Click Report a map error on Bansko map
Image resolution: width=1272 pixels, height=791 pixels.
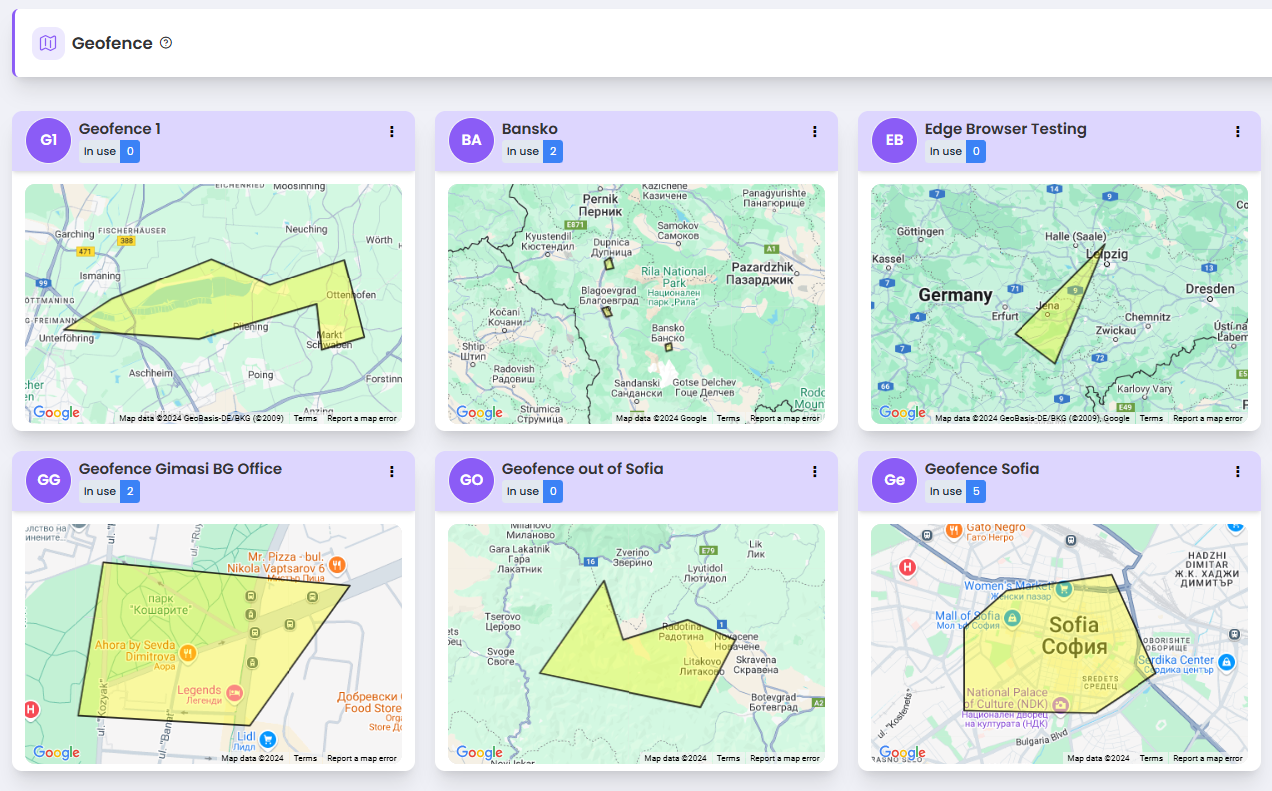pos(785,418)
